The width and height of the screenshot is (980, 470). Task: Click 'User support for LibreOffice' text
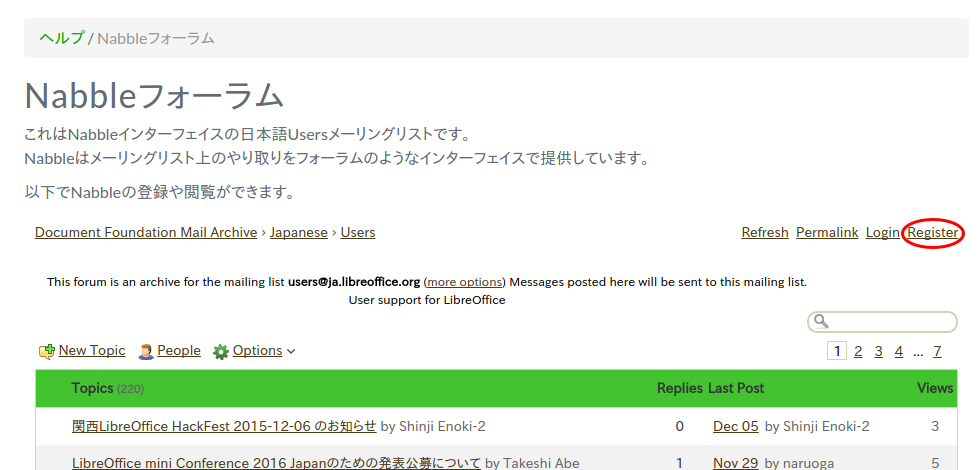pos(427,300)
